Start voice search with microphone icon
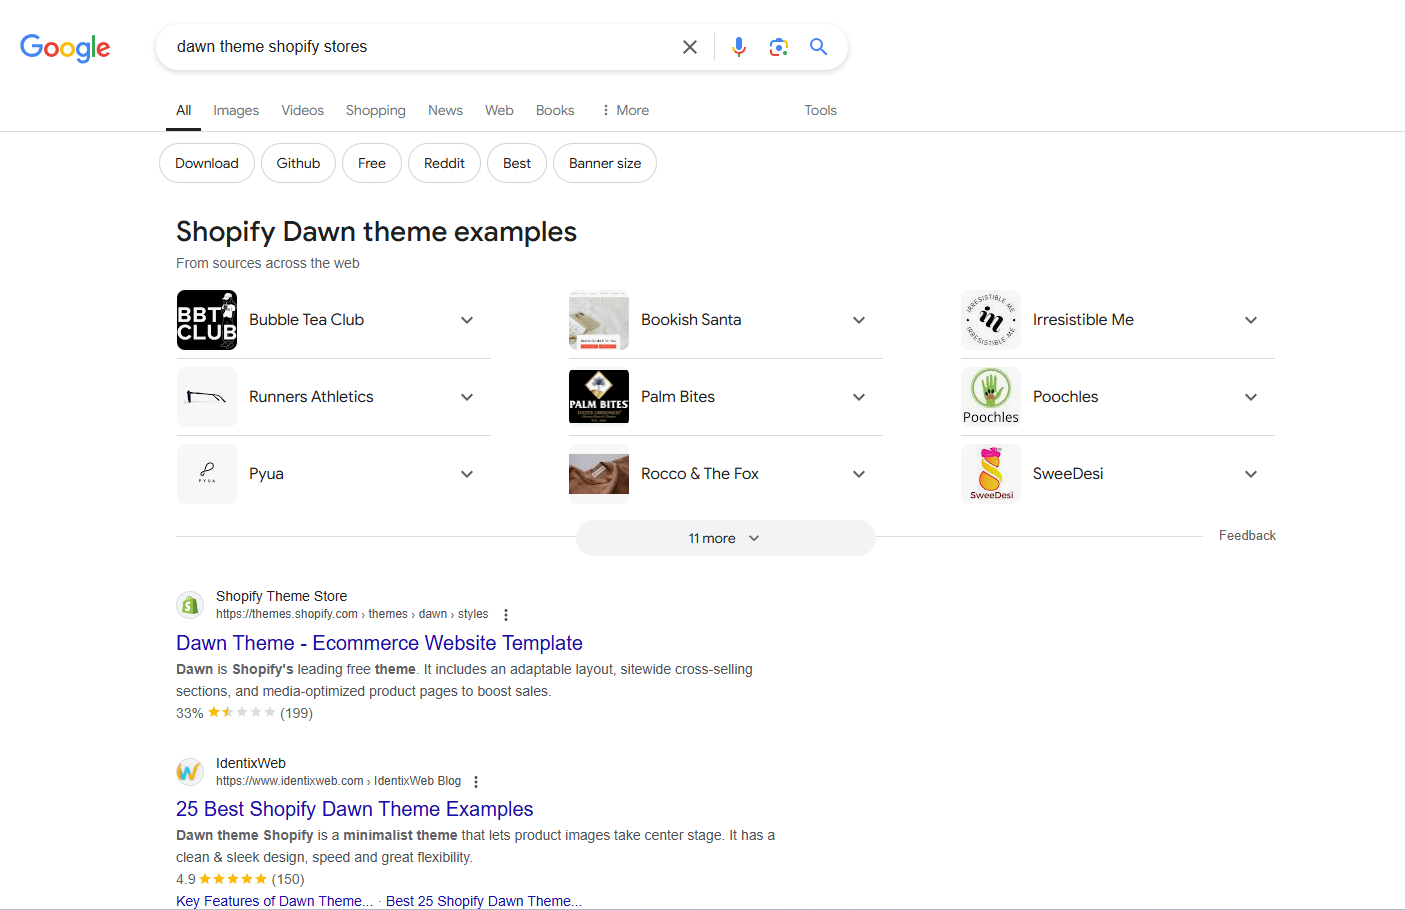Image resolution: width=1405 pixels, height=910 pixels. point(739,47)
